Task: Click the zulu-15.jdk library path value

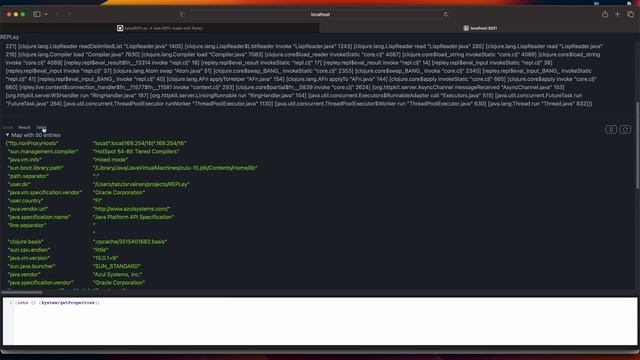Action: coord(175,168)
